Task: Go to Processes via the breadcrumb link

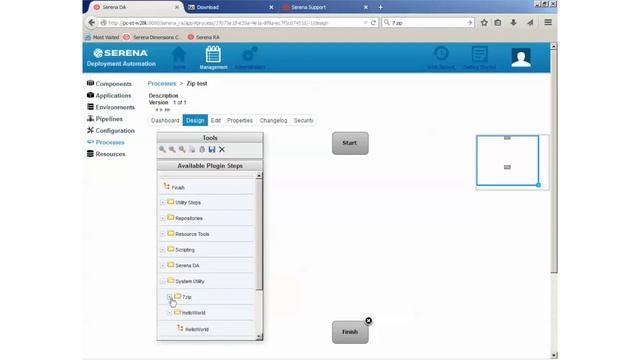Action: coord(162,83)
